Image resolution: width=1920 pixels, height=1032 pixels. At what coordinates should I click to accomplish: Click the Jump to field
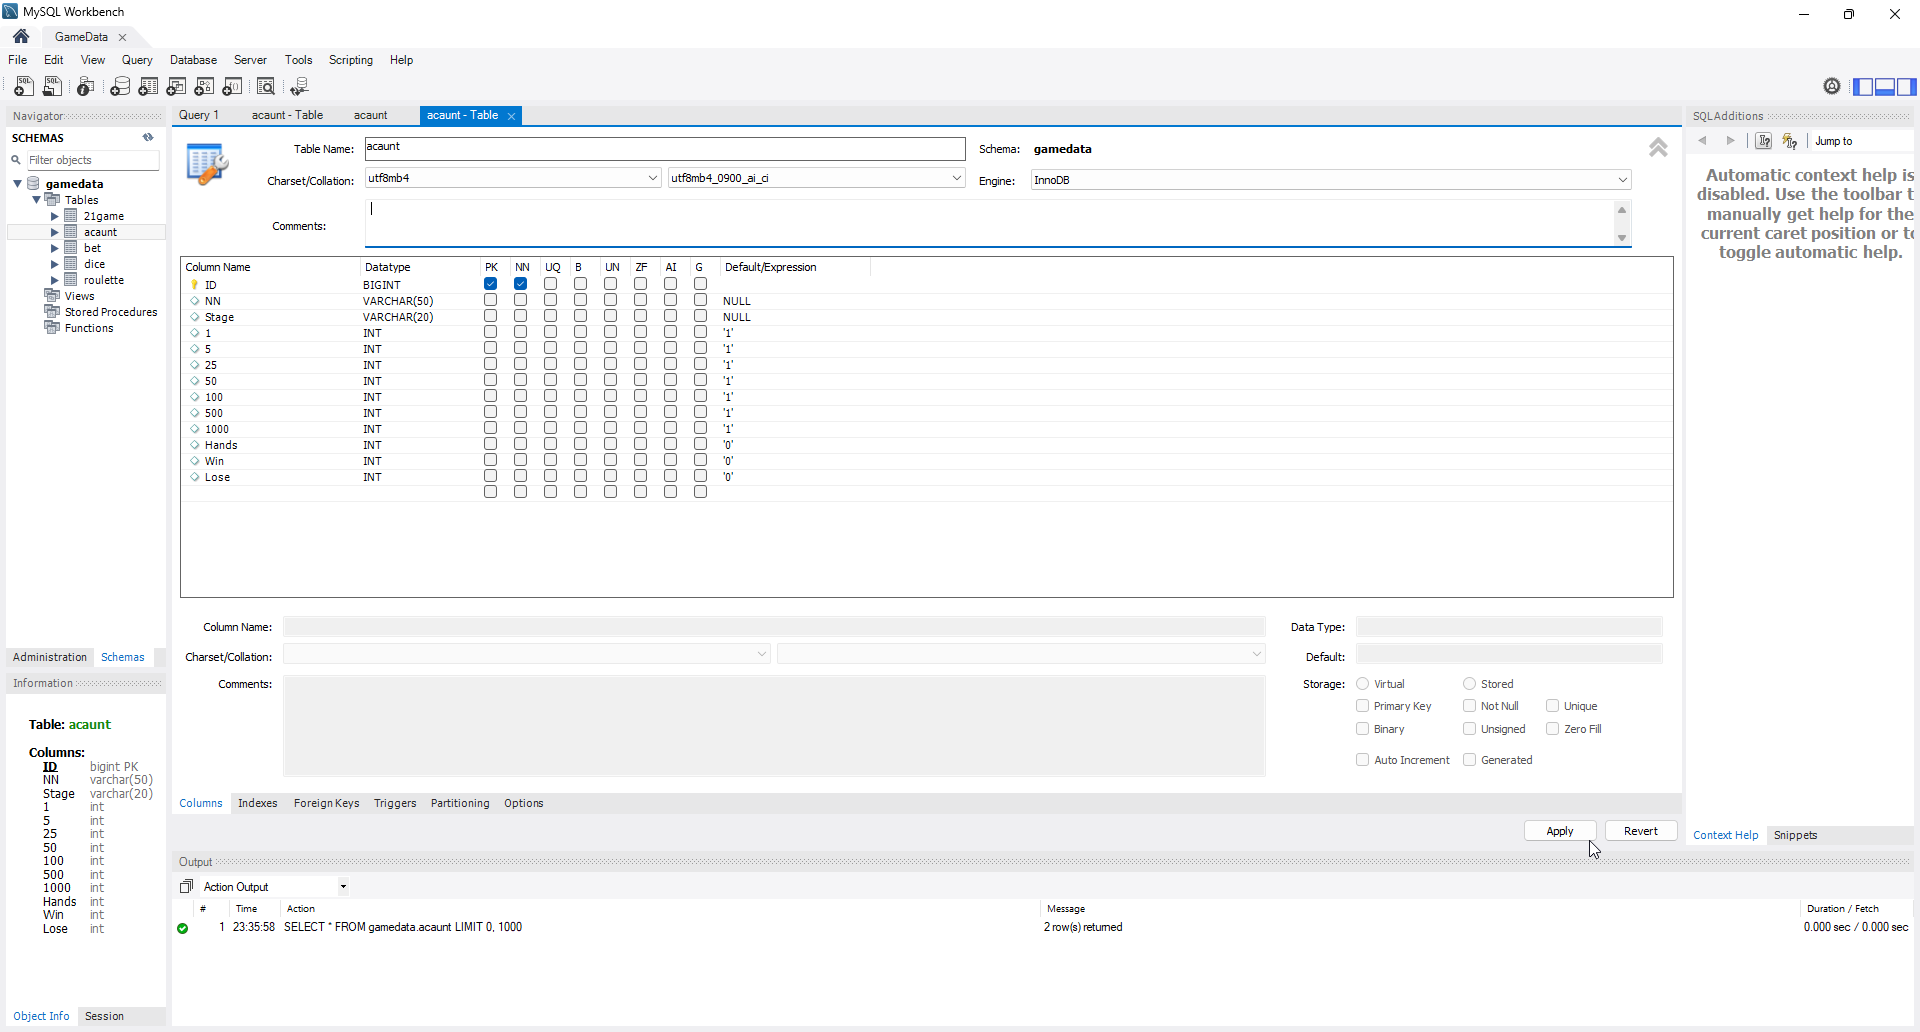pyautogui.click(x=1860, y=141)
